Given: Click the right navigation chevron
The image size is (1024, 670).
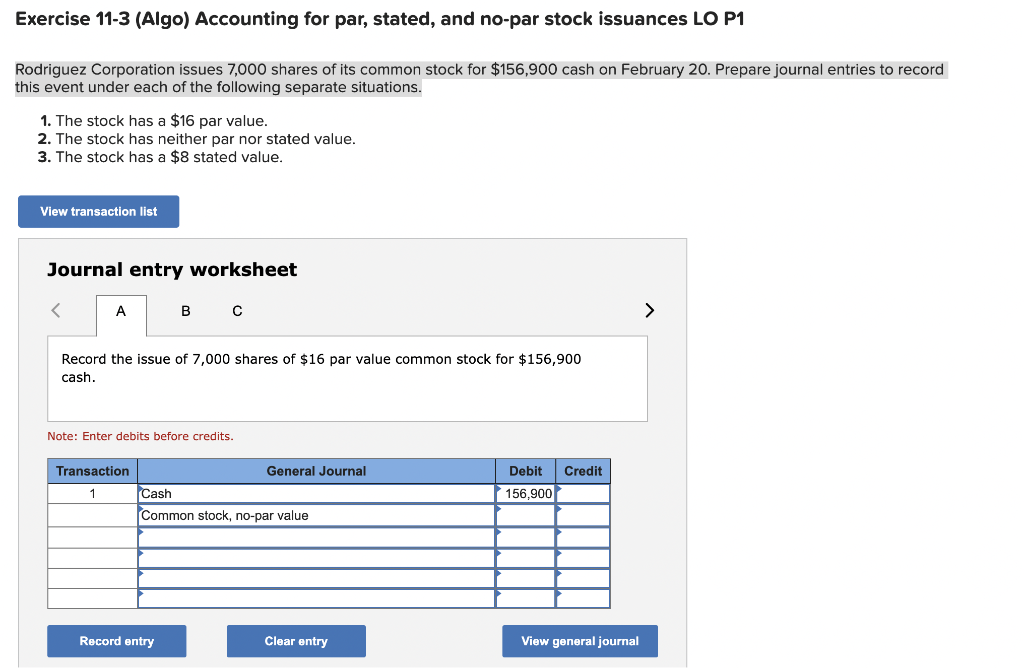Looking at the screenshot, I should click(649, 311).
